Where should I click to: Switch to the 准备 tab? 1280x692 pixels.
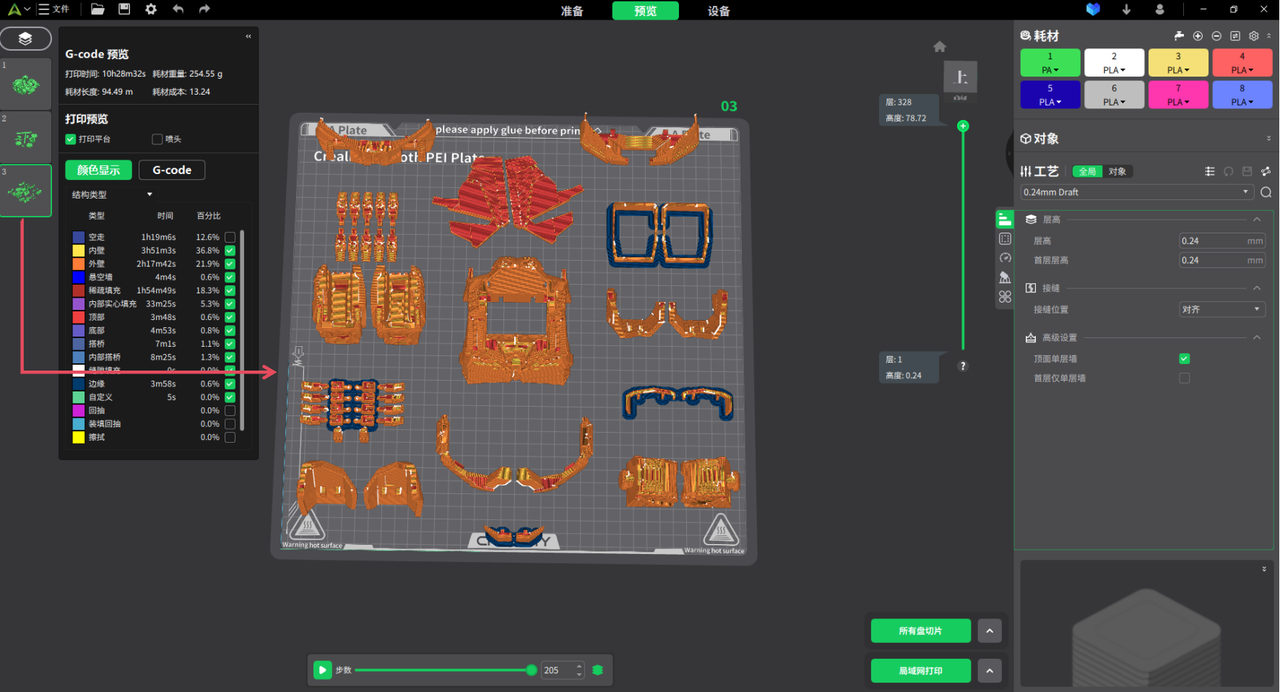pos(572,11)
